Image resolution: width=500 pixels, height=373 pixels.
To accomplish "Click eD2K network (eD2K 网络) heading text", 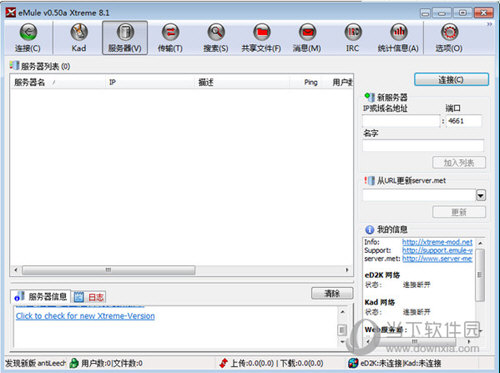I will pos(382,275).
